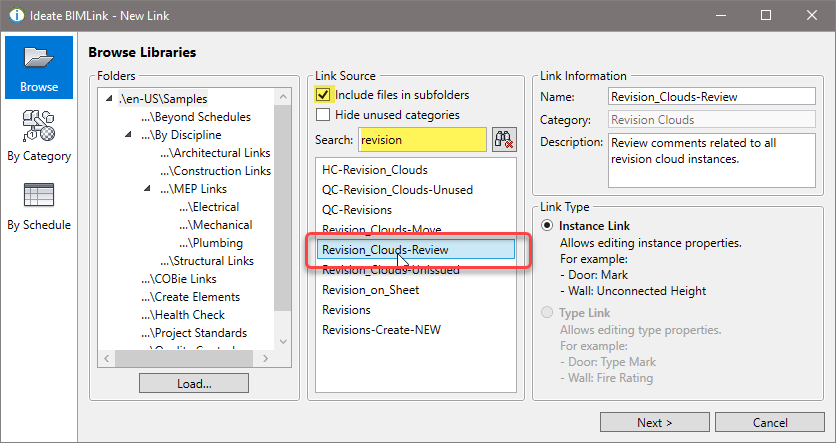Collapse the .\en-US\Samples root folder

point(109,99)
